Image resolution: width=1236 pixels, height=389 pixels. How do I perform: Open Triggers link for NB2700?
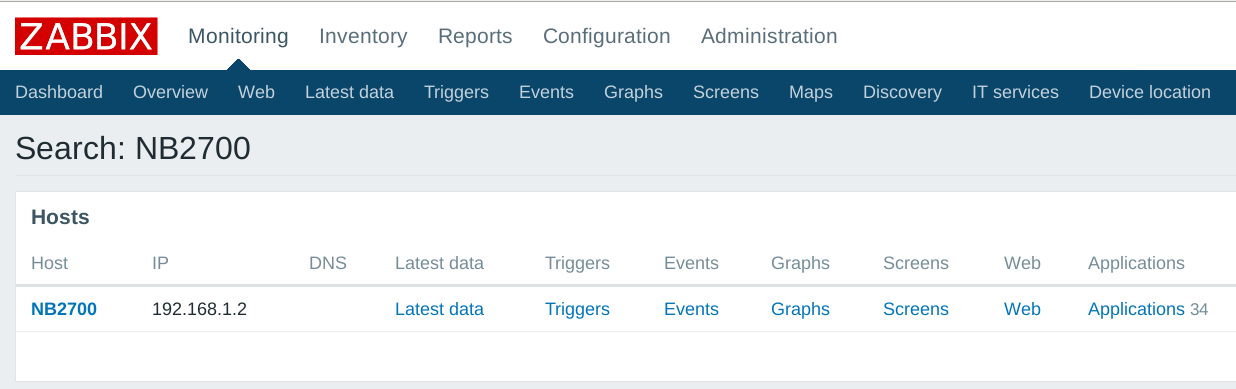[x=577, y=309]
